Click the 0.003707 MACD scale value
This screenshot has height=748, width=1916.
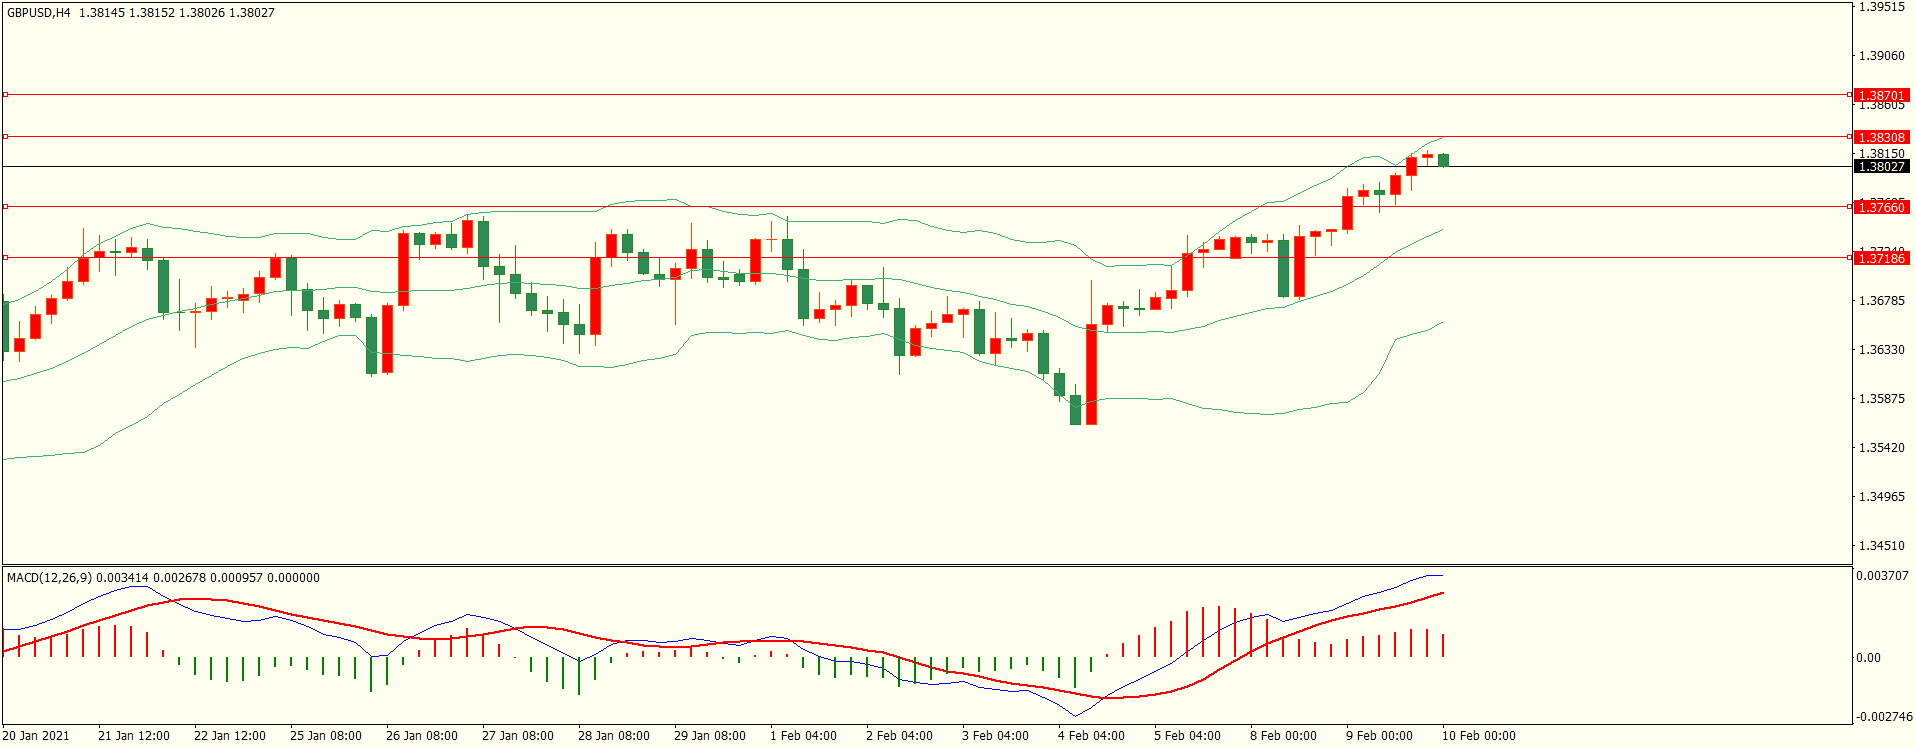click(1882, 576)
